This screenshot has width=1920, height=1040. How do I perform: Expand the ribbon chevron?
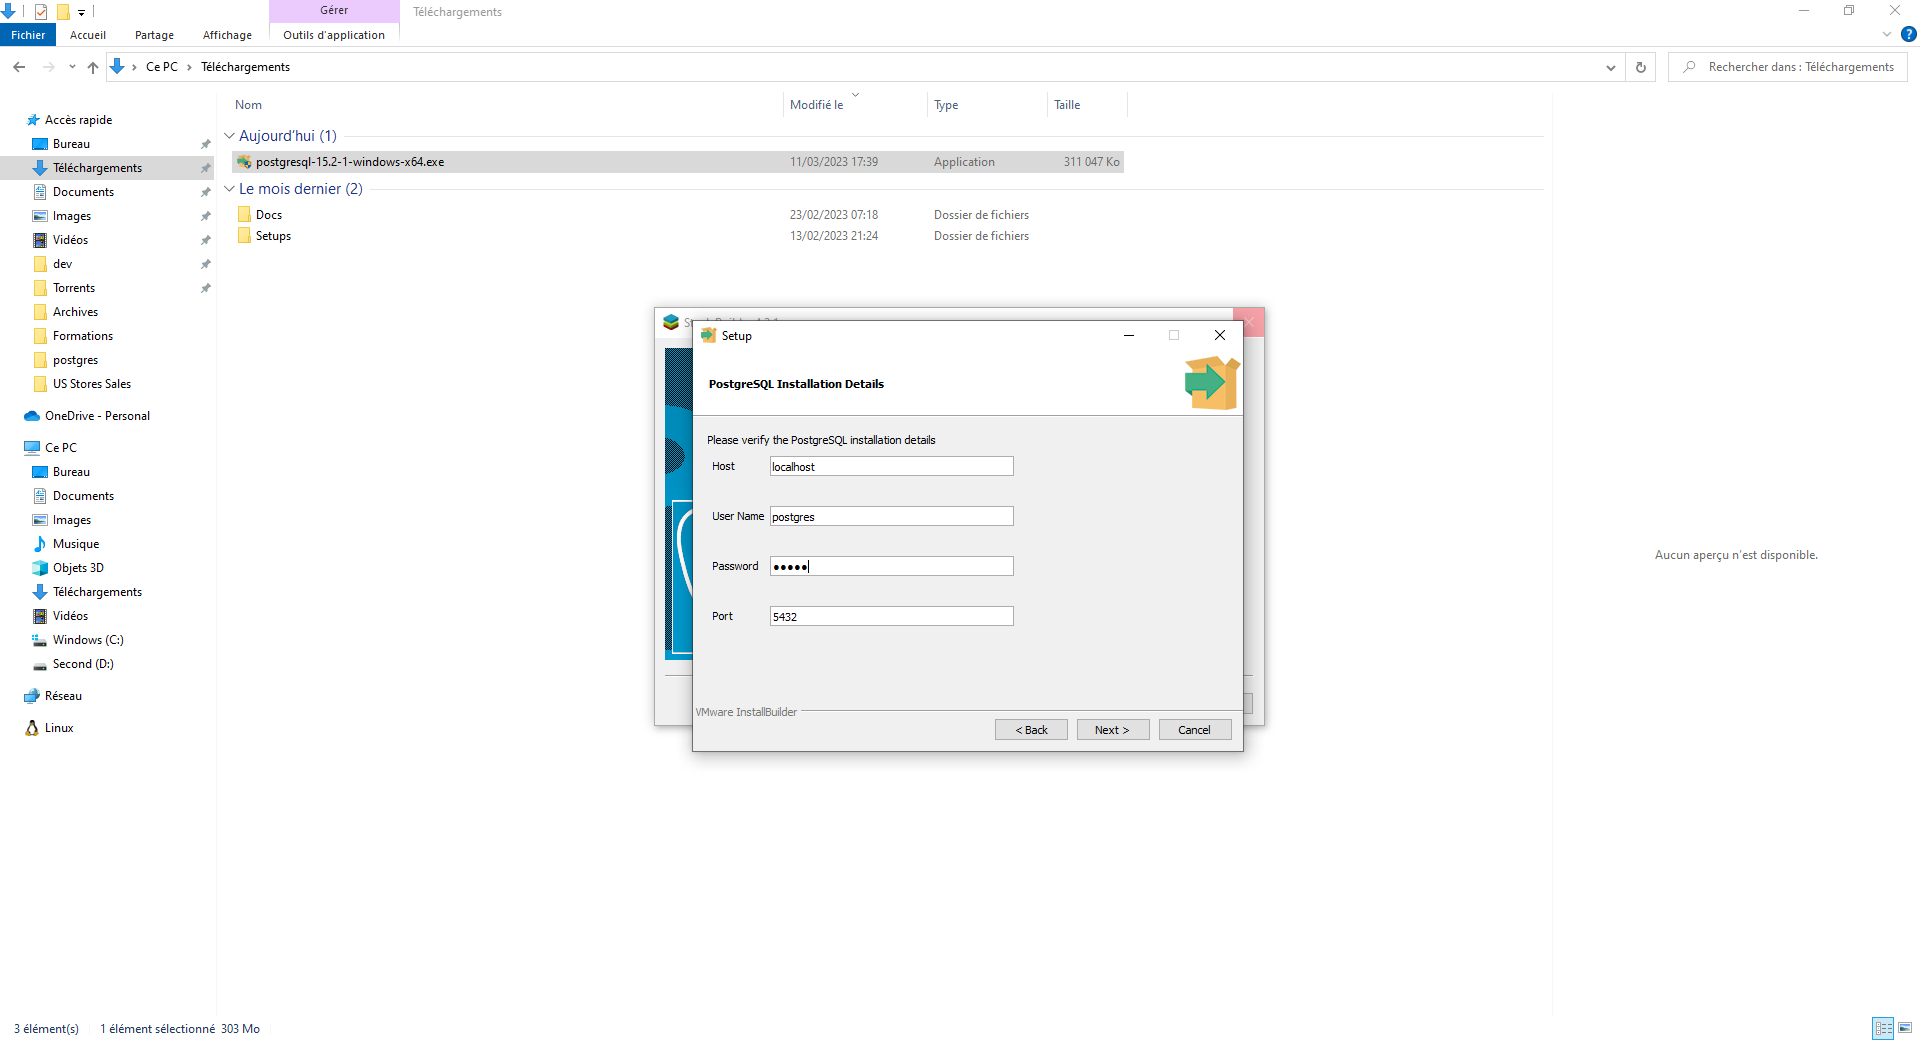coord(1887,34)
